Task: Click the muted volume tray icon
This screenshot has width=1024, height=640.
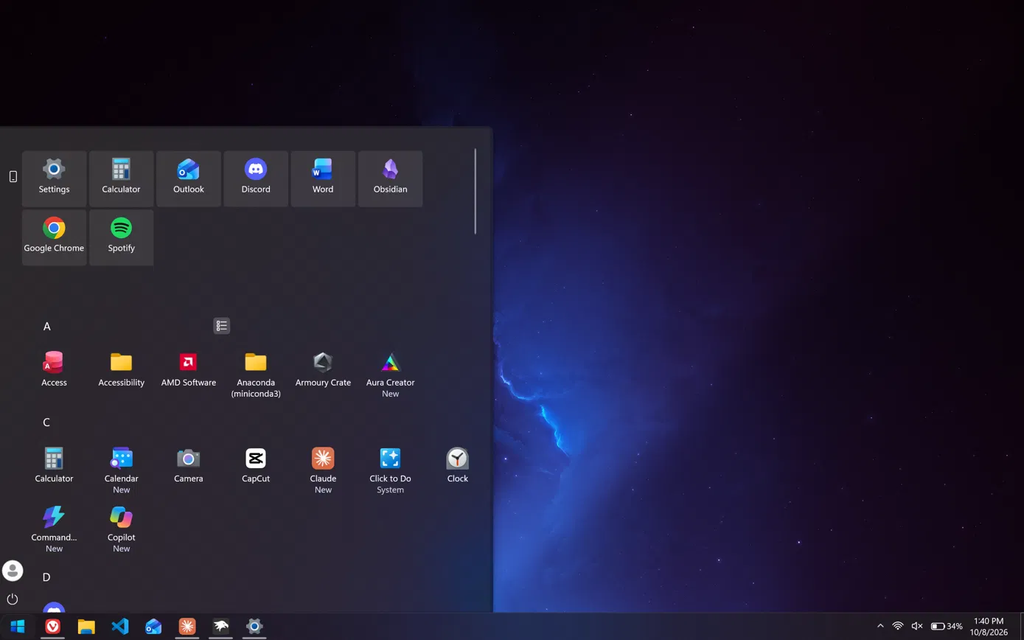Action: pos(917,626)
